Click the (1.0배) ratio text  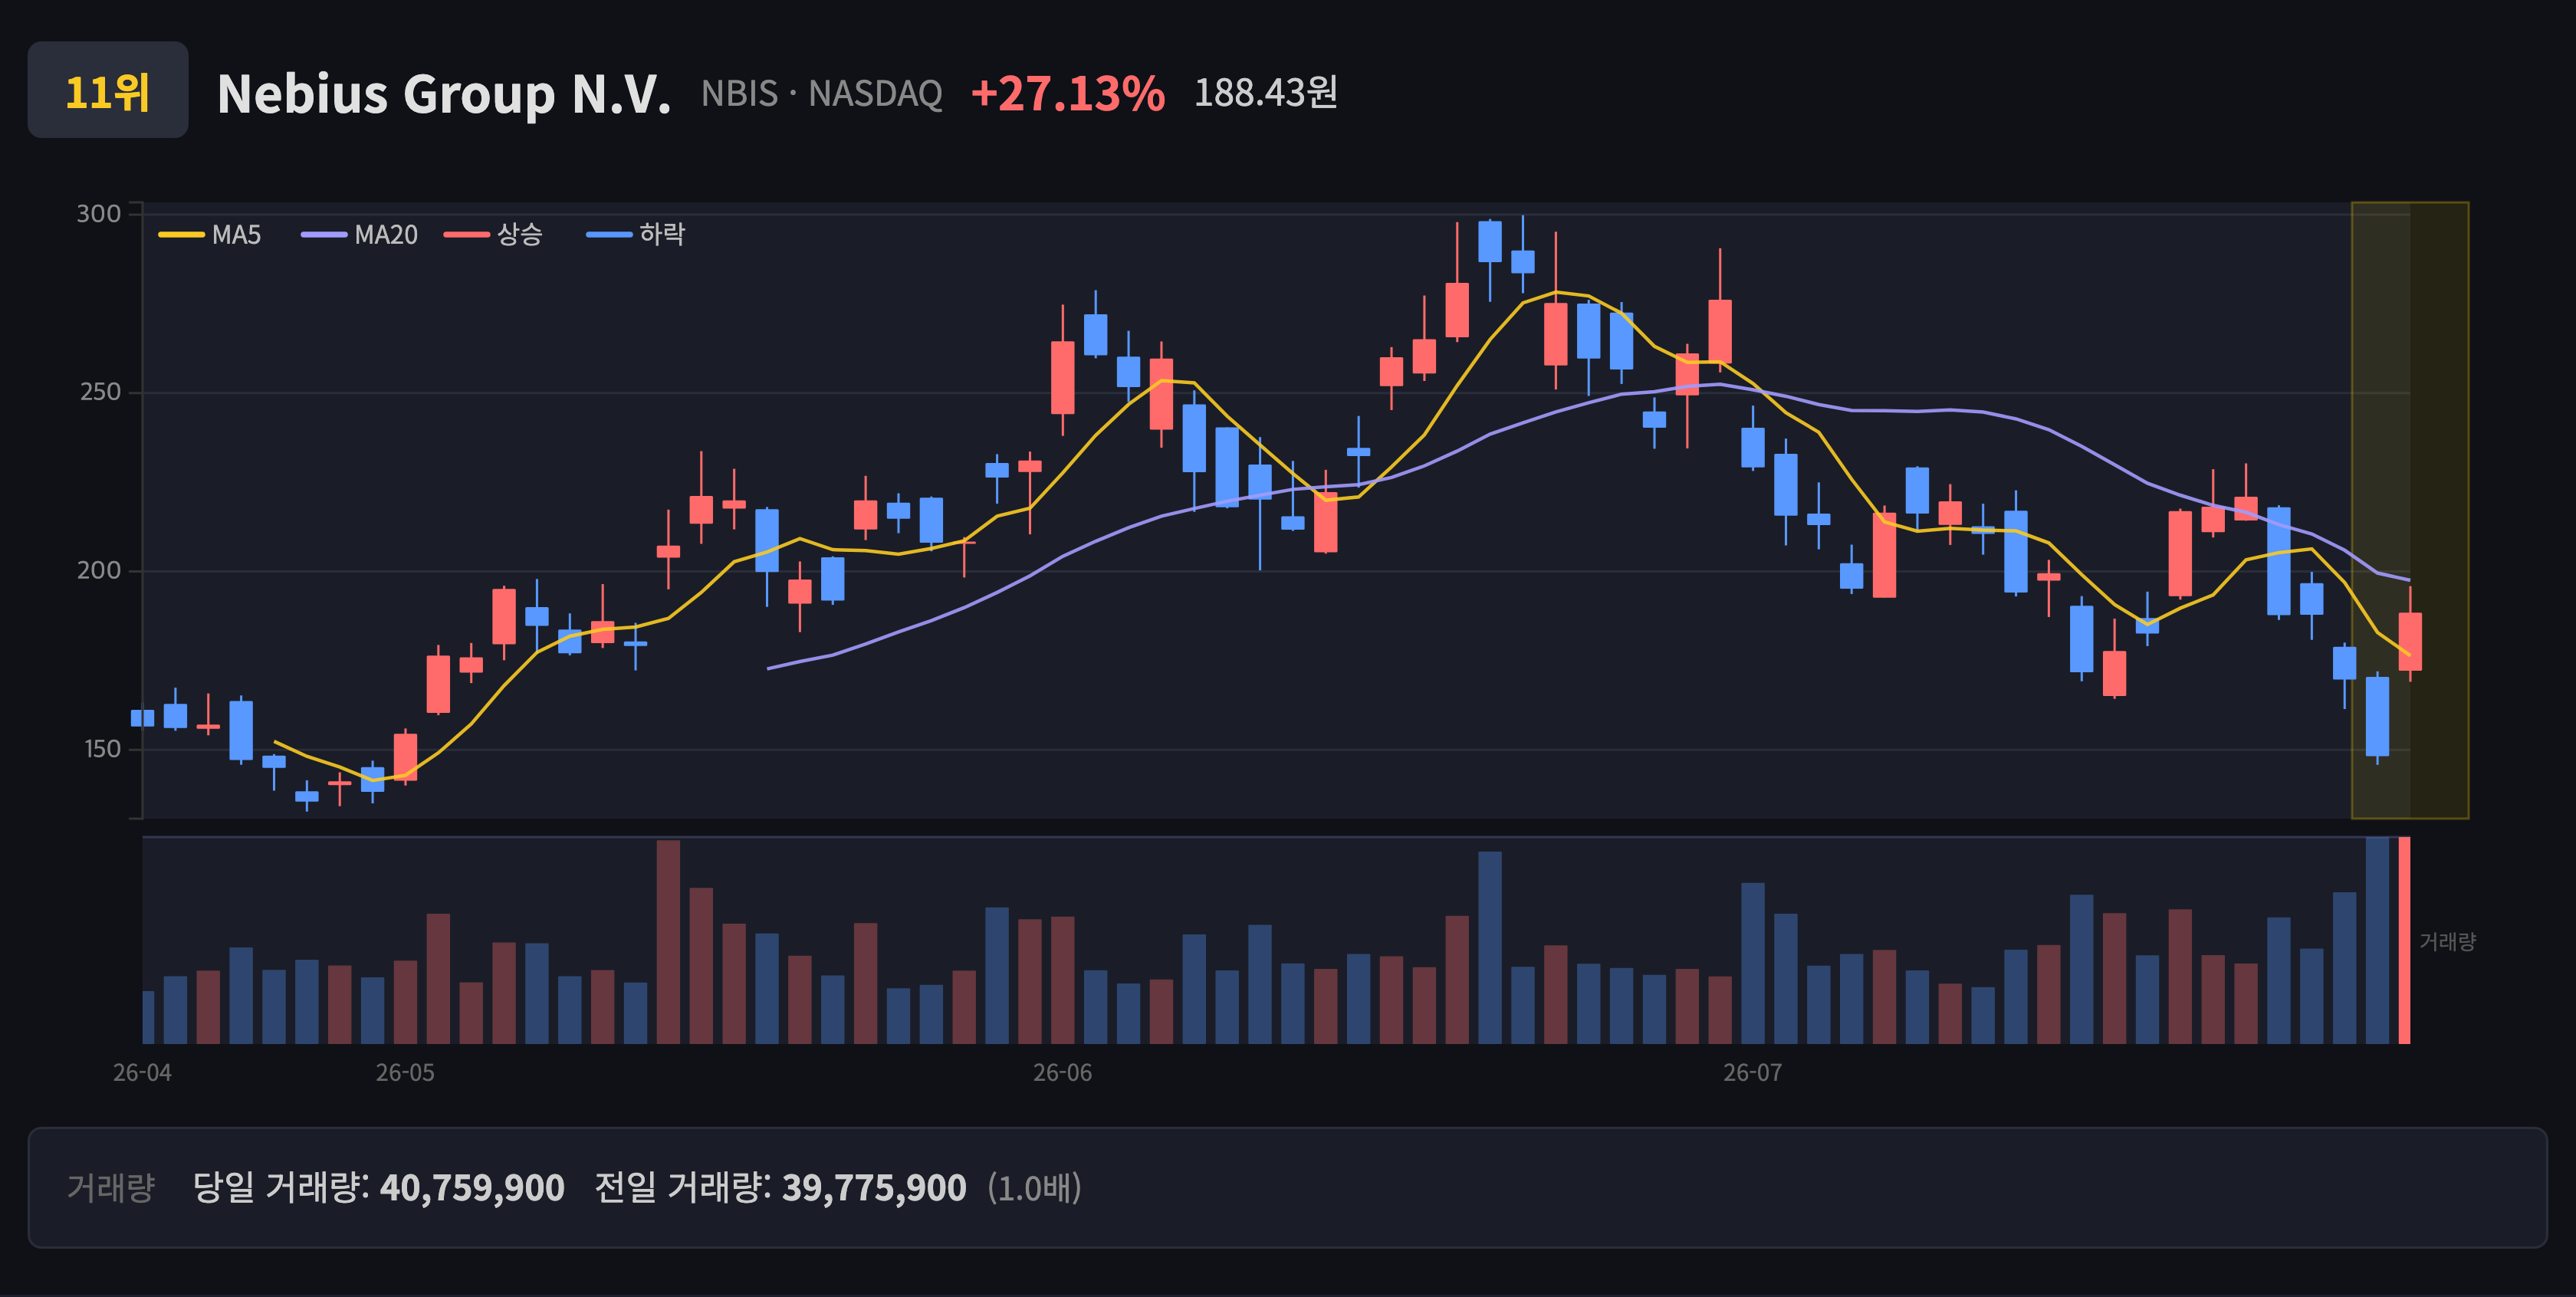tap(1034, 1188)
